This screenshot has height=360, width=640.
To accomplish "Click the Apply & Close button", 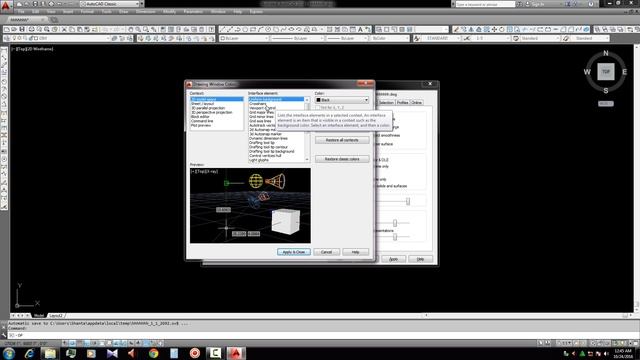I will (x=294, y=252).
